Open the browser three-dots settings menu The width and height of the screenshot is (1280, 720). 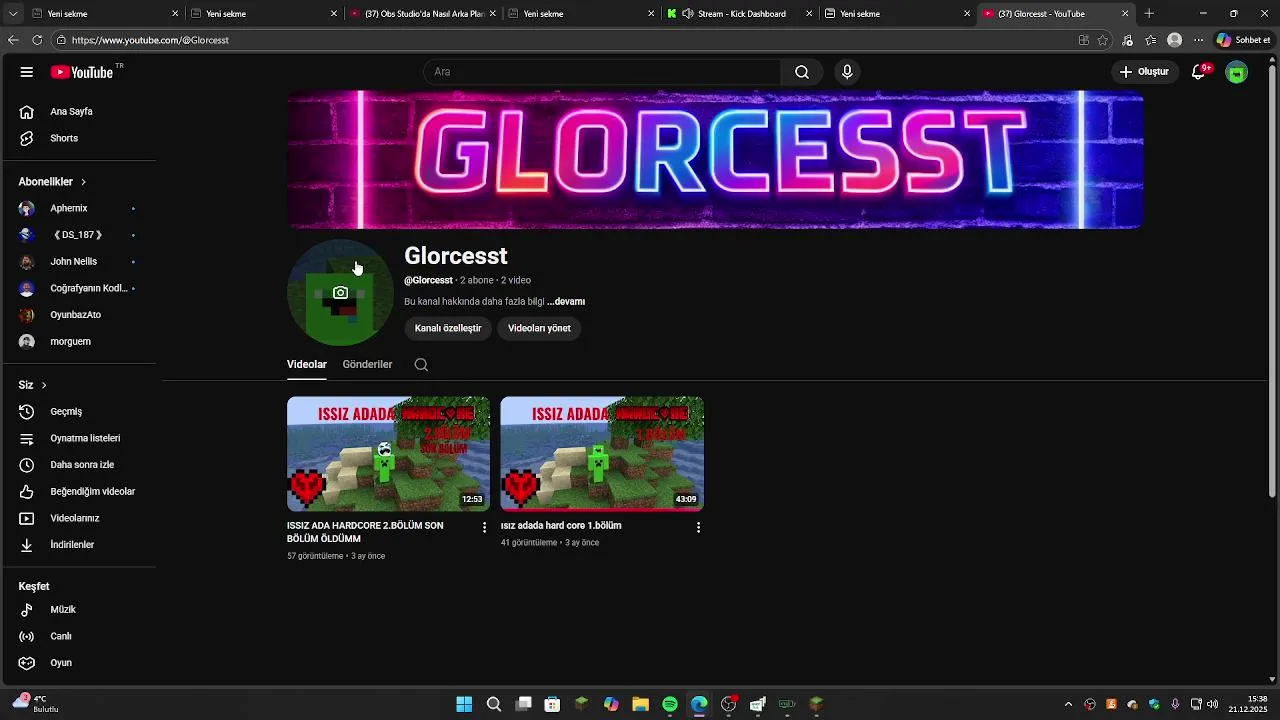pyautogui.click(x=1198, y=40)
